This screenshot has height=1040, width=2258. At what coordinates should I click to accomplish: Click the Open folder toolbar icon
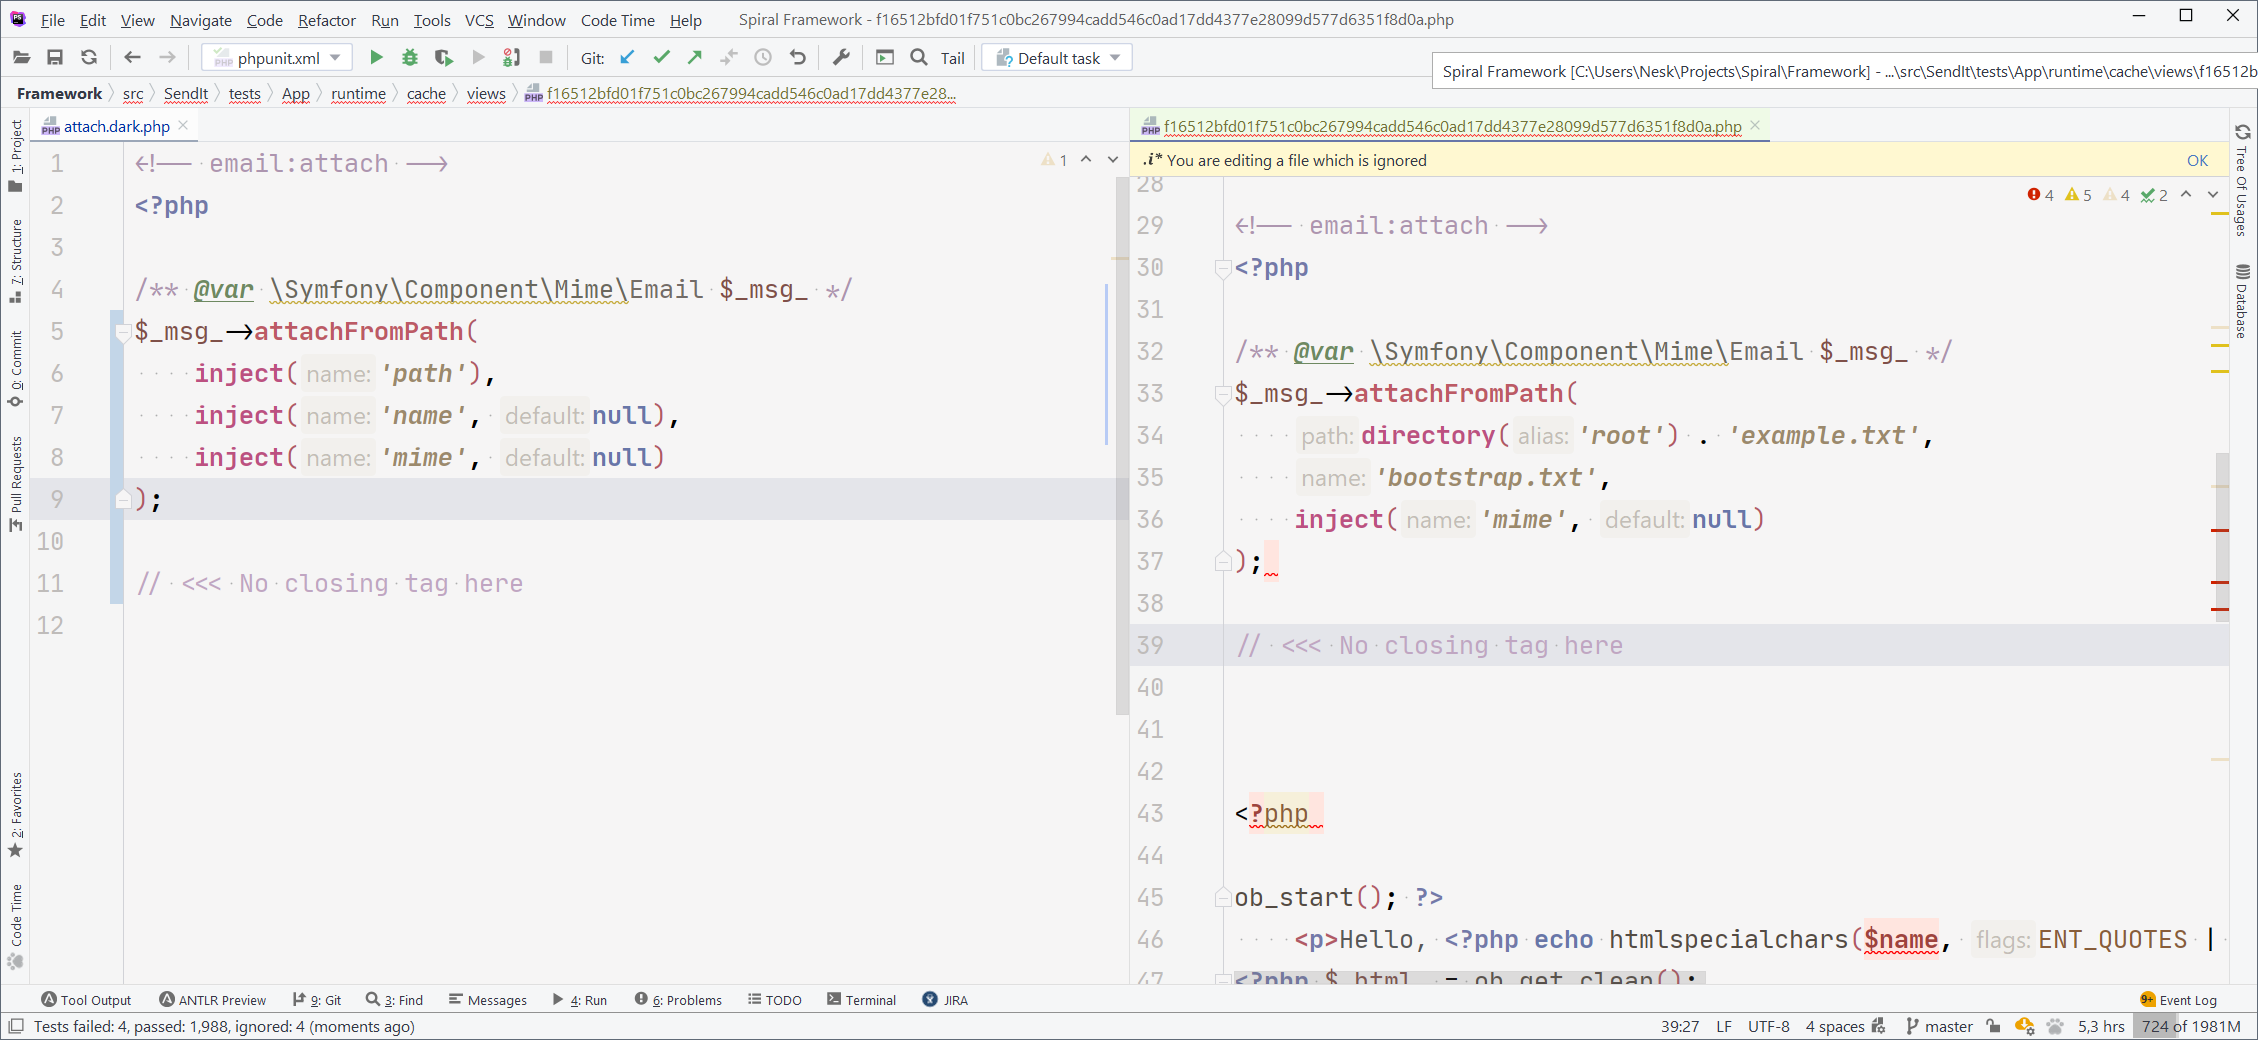pos(21,58)
